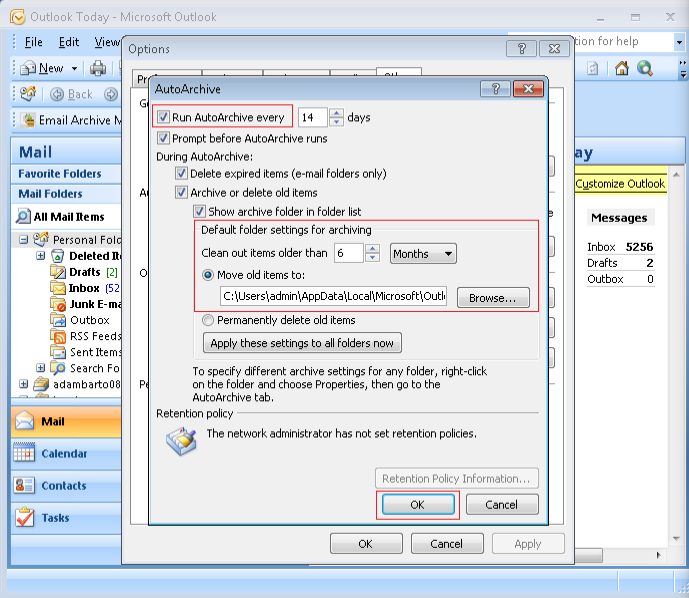
Task: Click Cancel in the Options dialog
Action: [447, 544]
